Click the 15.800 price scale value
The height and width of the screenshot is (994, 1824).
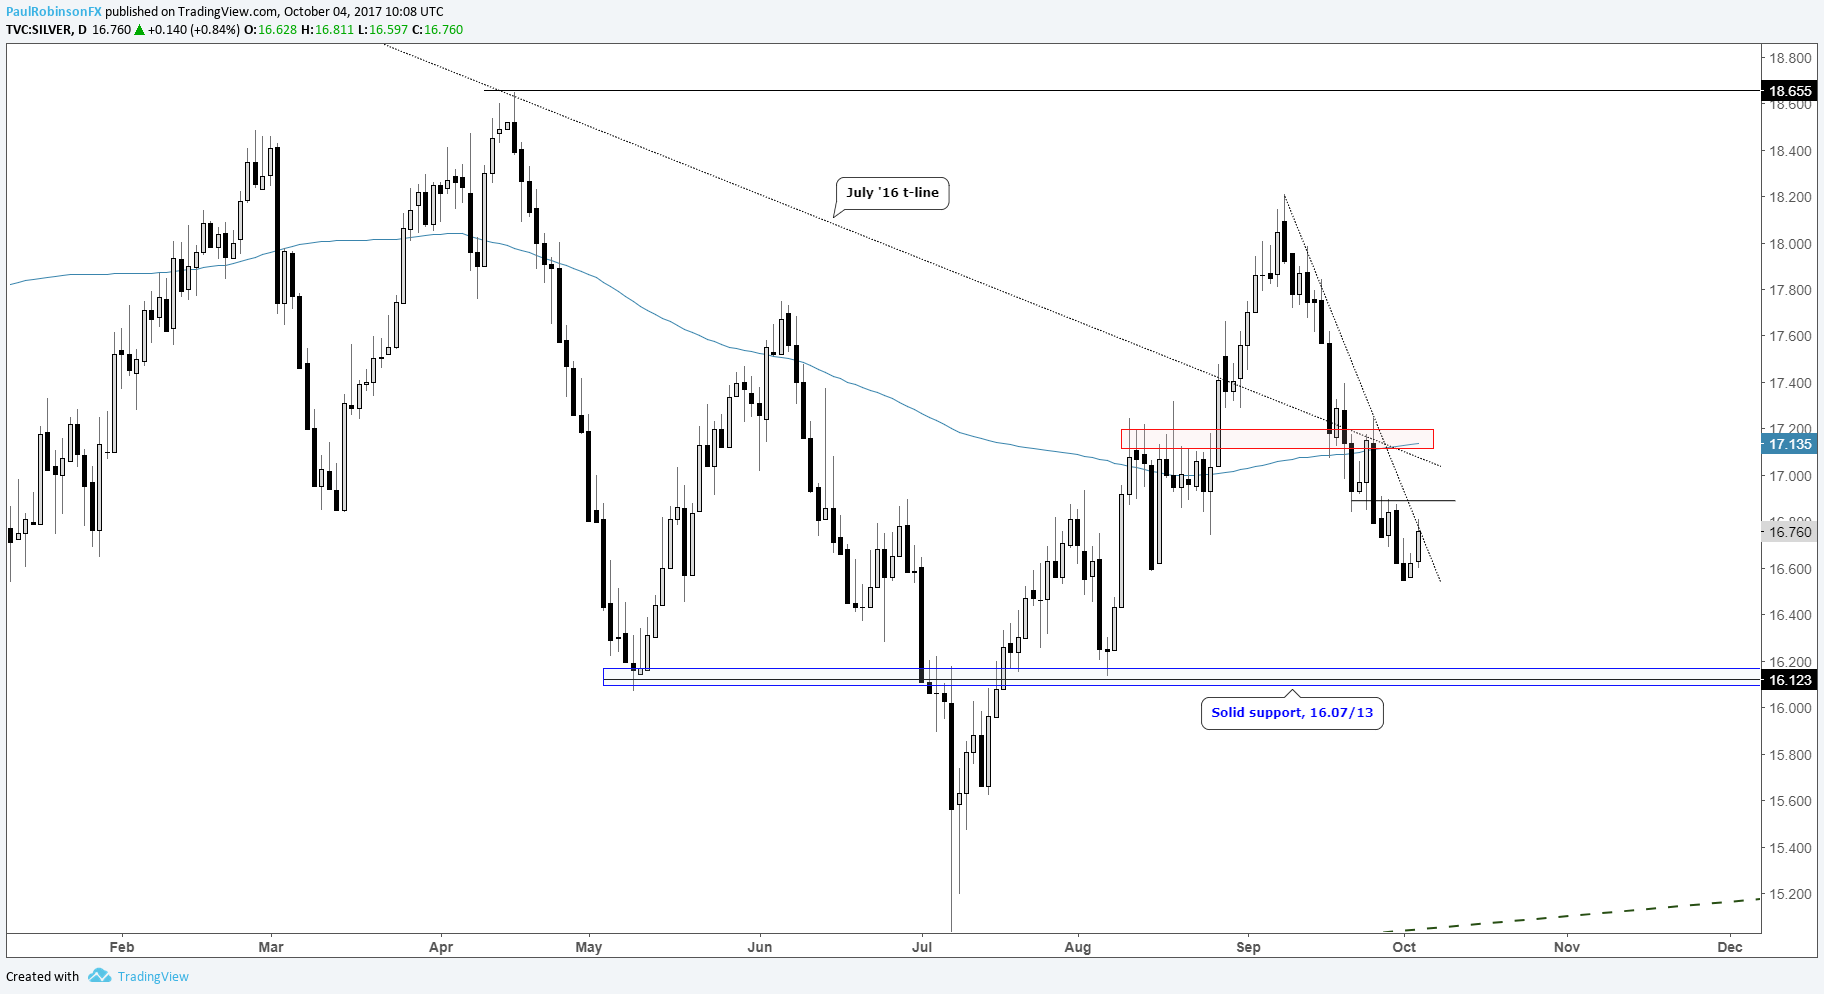point(1790,755)
